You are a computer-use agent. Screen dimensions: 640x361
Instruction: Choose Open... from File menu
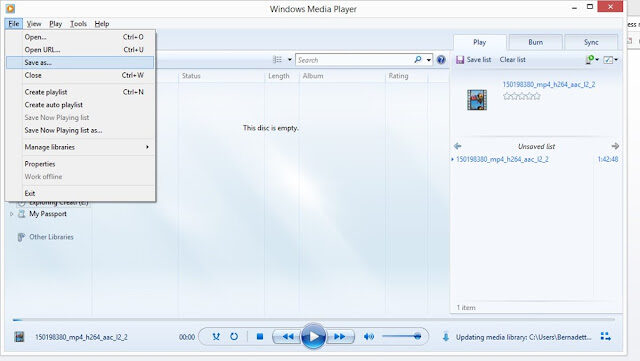tap(80, 37)
